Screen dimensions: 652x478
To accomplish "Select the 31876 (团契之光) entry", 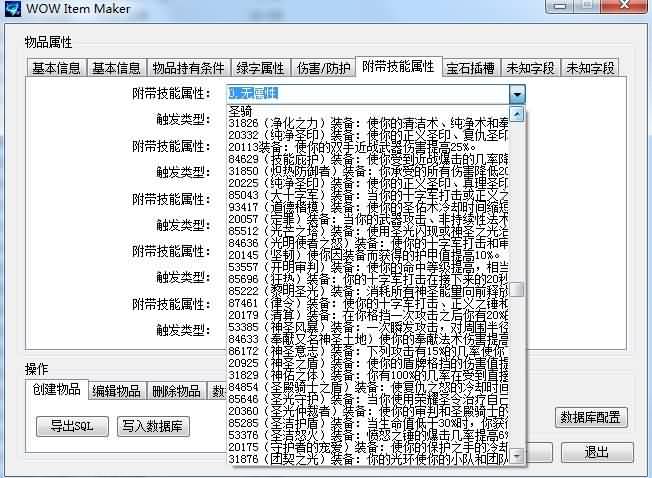I will [368, 459].
